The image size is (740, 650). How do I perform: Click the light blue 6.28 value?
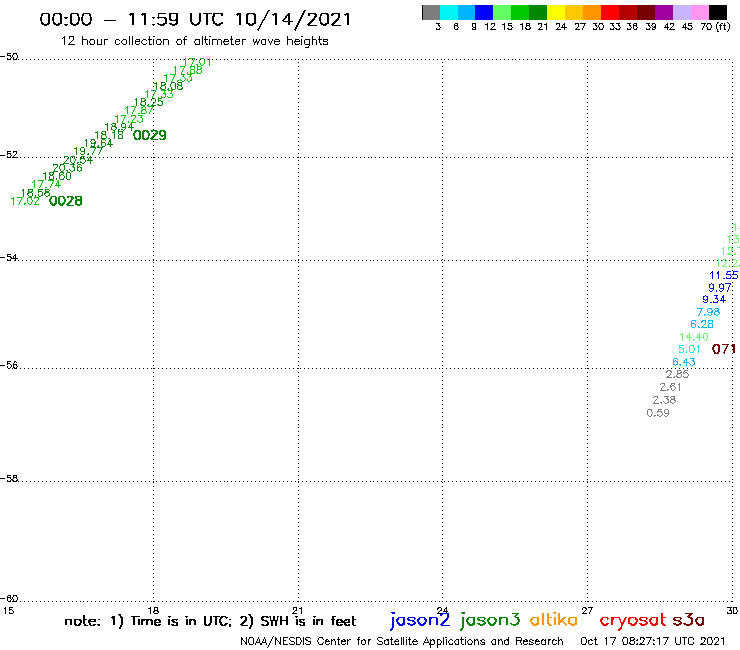coord(702,324)
